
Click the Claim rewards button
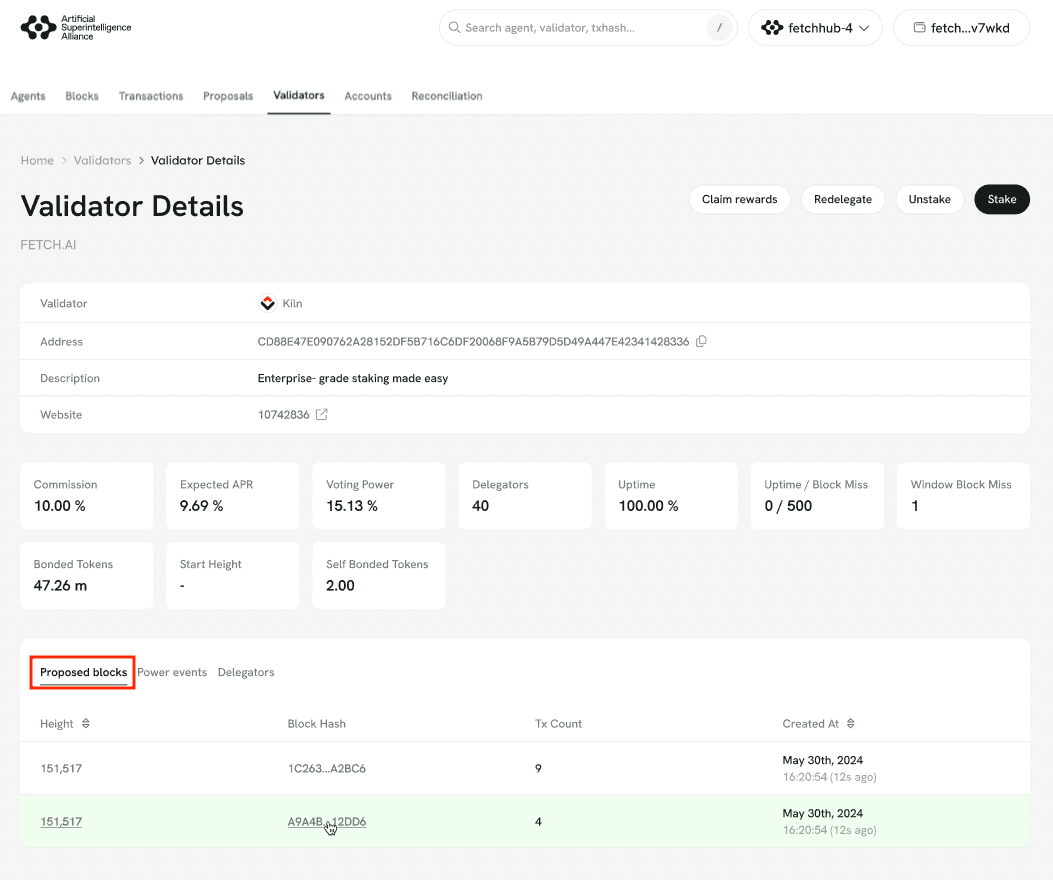739,199
